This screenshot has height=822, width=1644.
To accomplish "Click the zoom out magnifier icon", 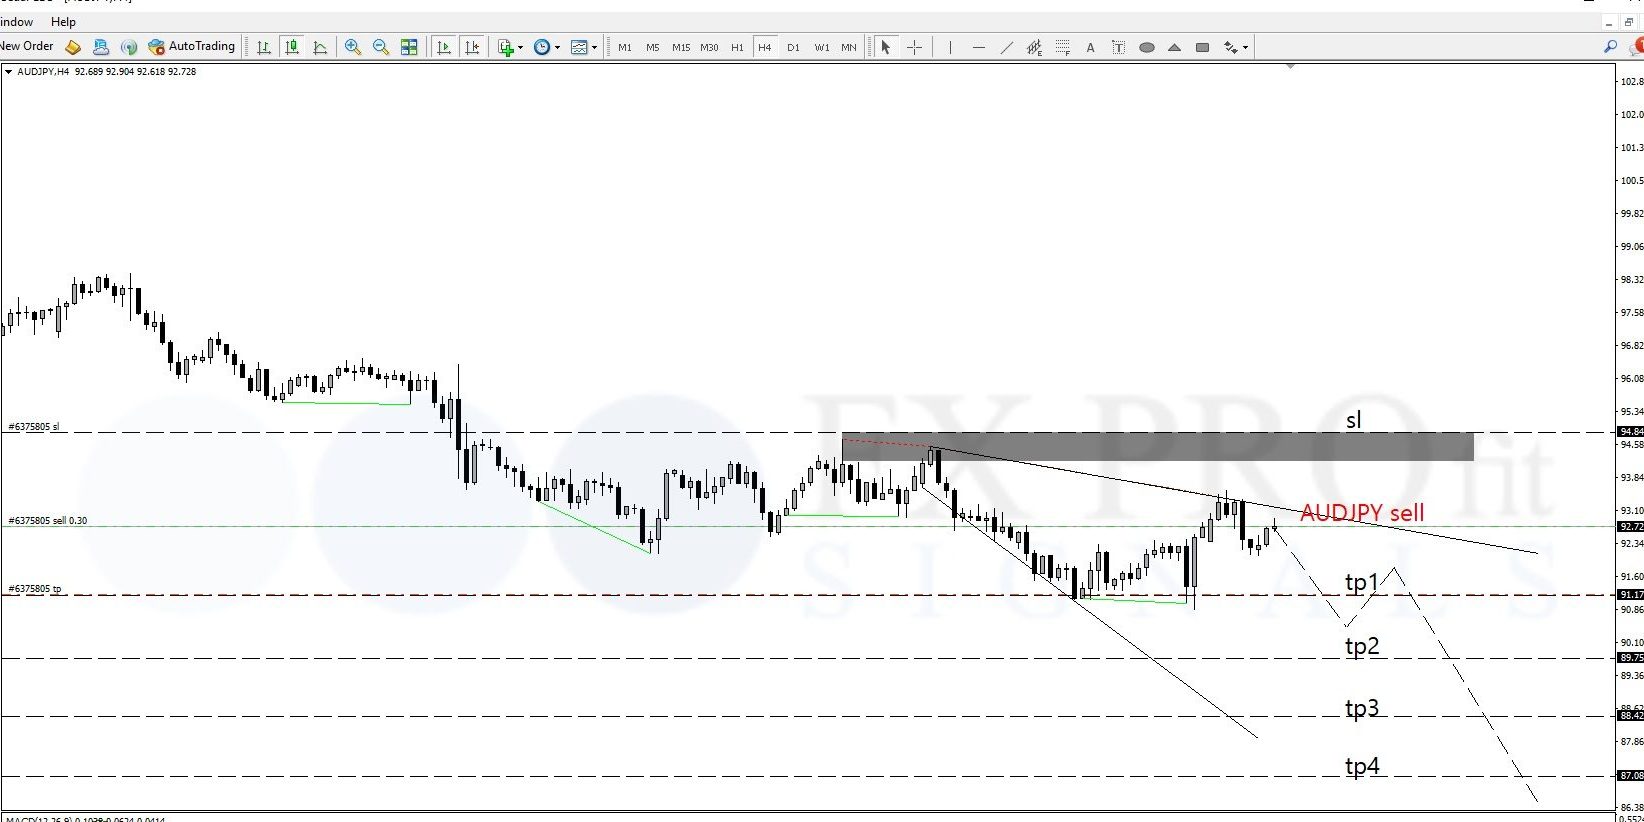I will pos(381,47).
